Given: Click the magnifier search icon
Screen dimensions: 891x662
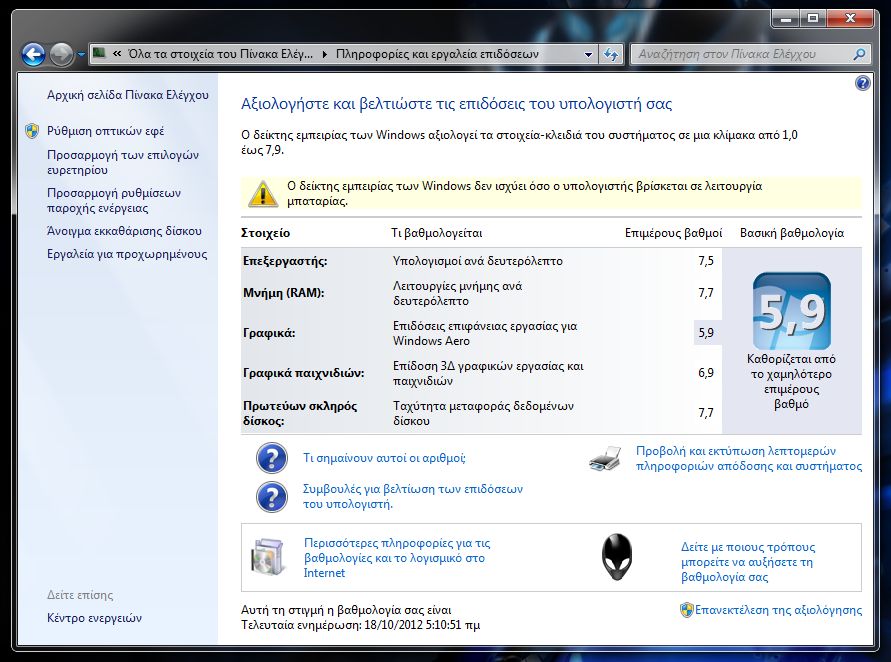Looking at the screenshot, I should pyautogui.click(x=860, y=55).
